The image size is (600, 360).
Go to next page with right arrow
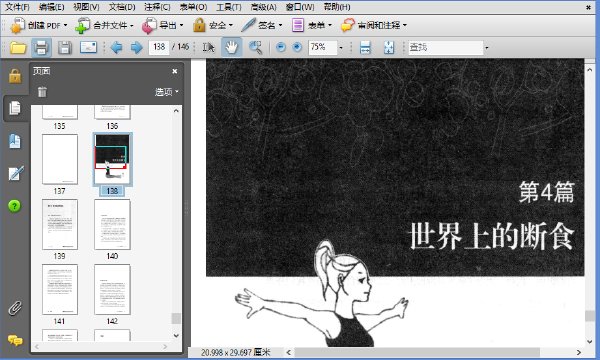(x=136, y=47)
